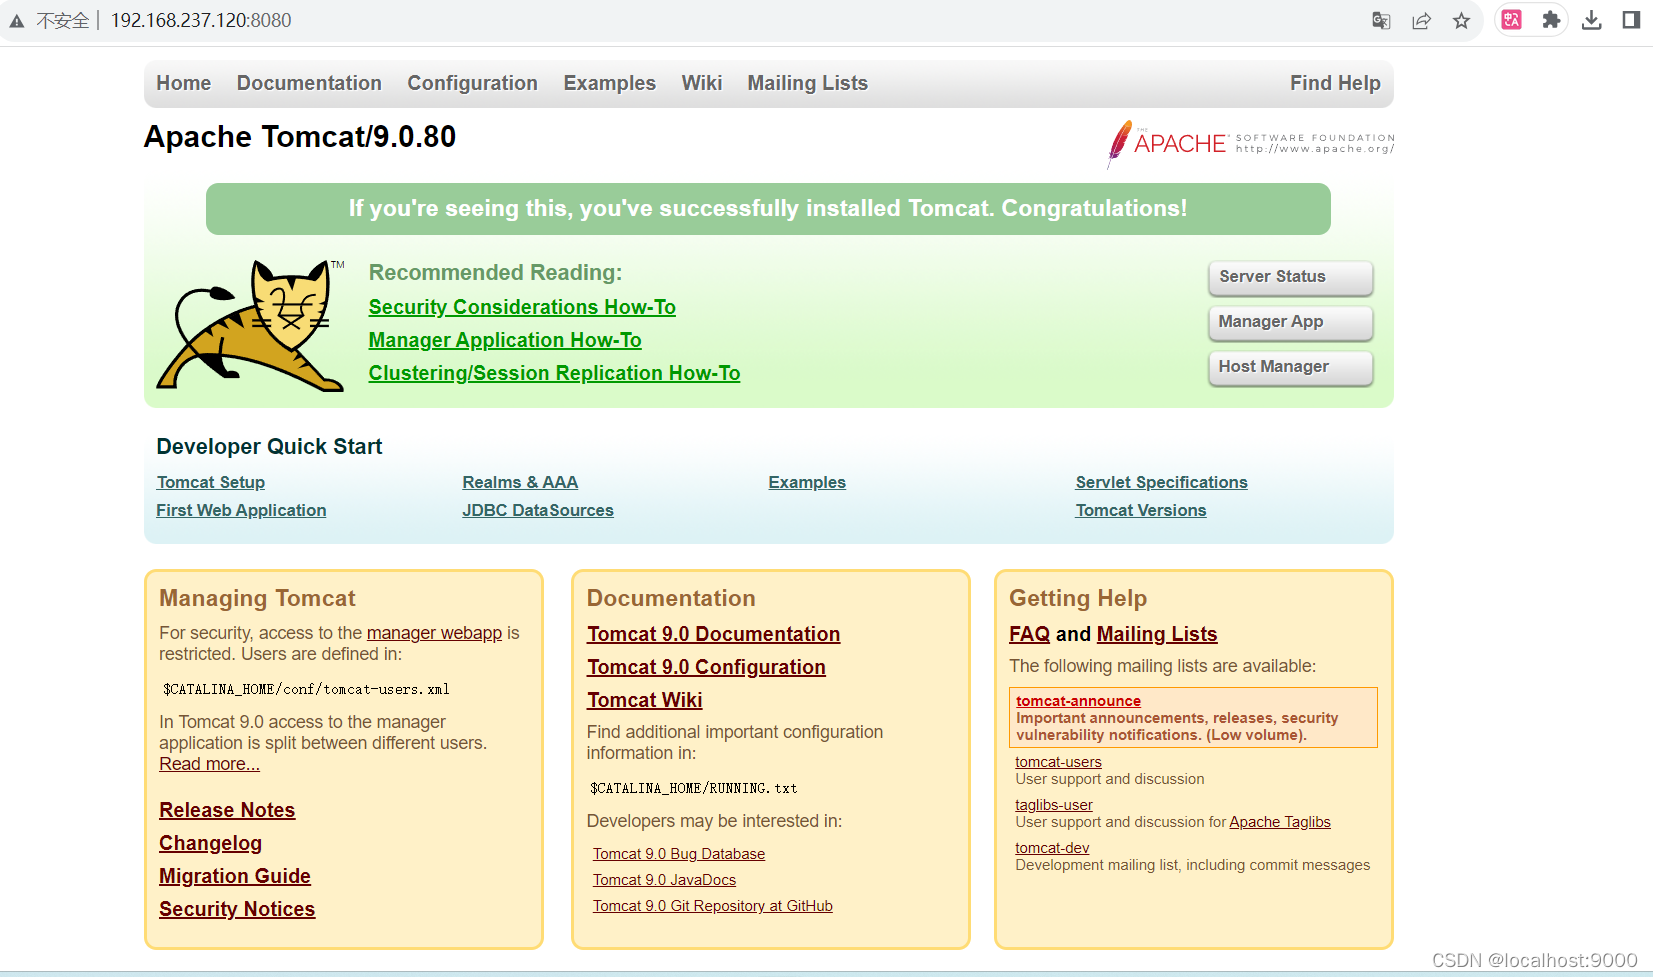This screenshot has width=1653, height=977.
Task: Open the Documentation nav item
Action: click(x=309, y=83)
